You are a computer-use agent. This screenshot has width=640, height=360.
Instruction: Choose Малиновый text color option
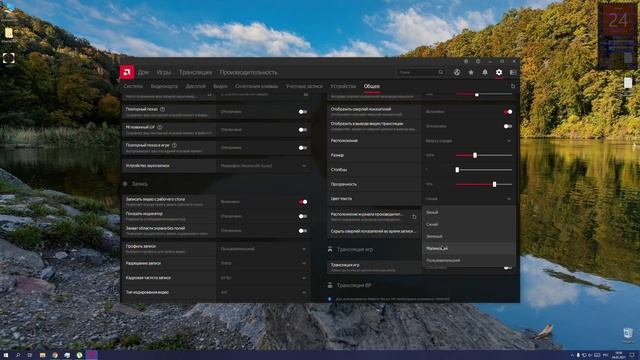[x=469, y=248]
